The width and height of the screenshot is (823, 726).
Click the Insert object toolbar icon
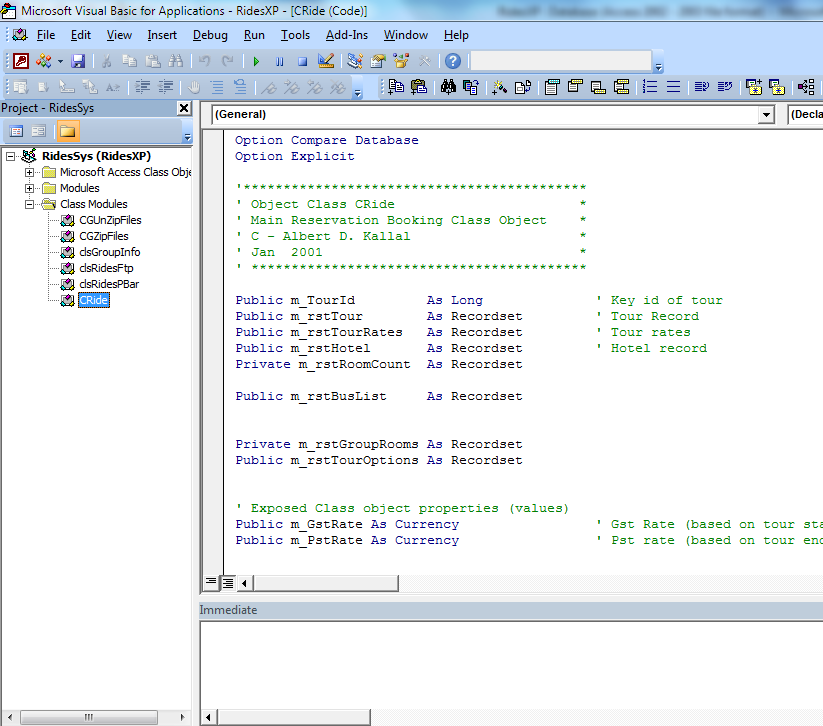44,61
